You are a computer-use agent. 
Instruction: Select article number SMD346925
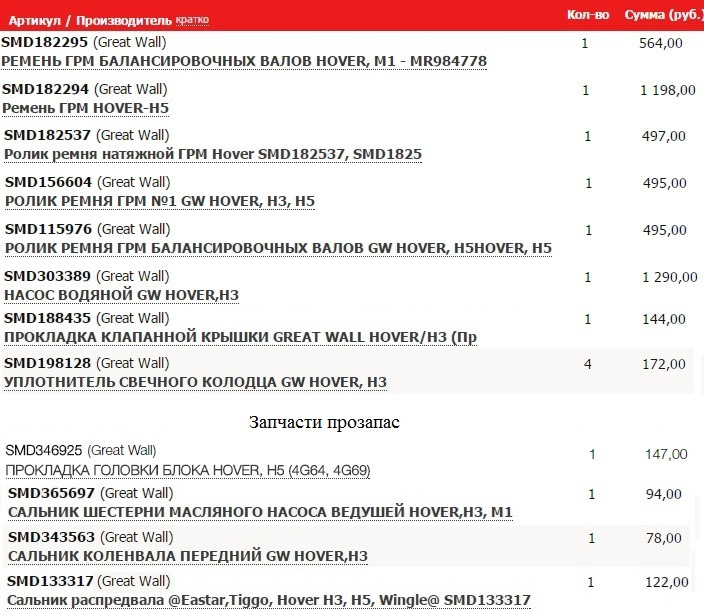pos(44,450)
